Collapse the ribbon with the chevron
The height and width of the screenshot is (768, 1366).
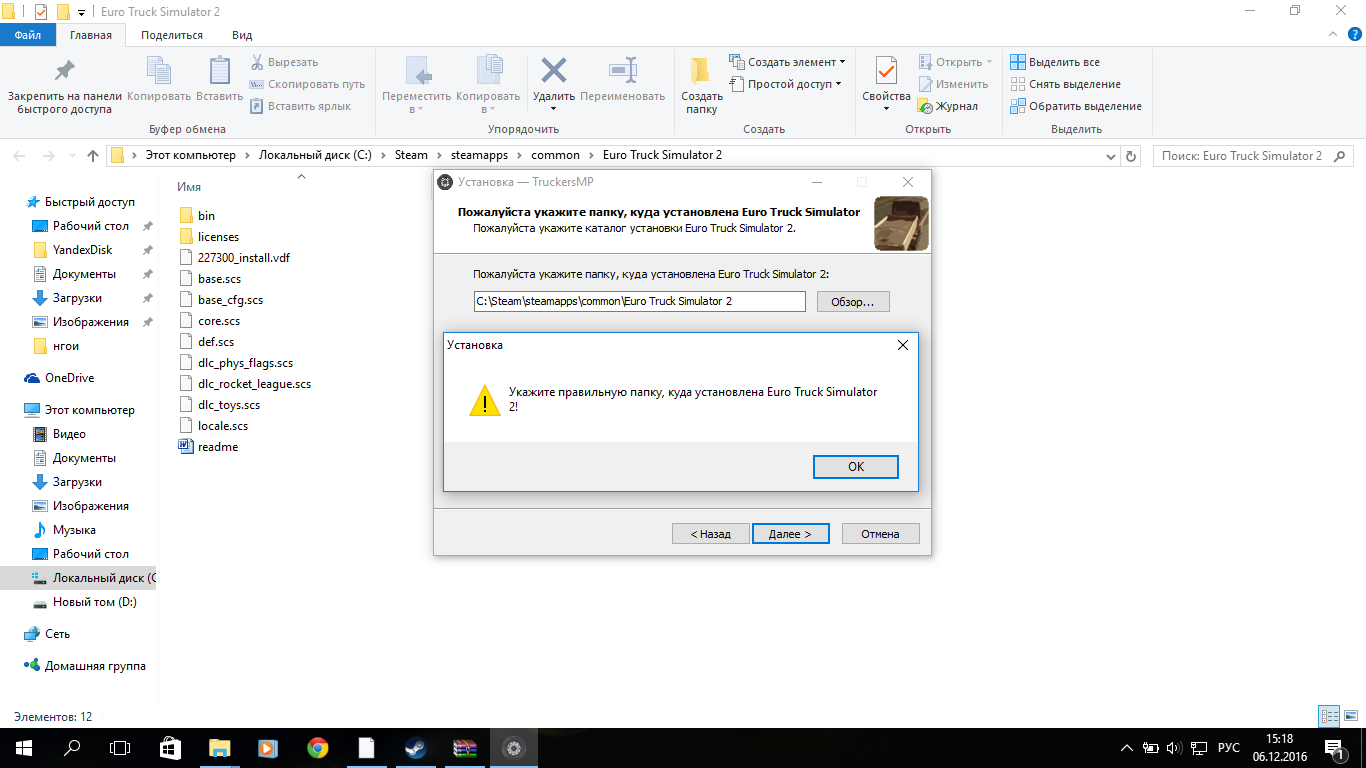1332,35
